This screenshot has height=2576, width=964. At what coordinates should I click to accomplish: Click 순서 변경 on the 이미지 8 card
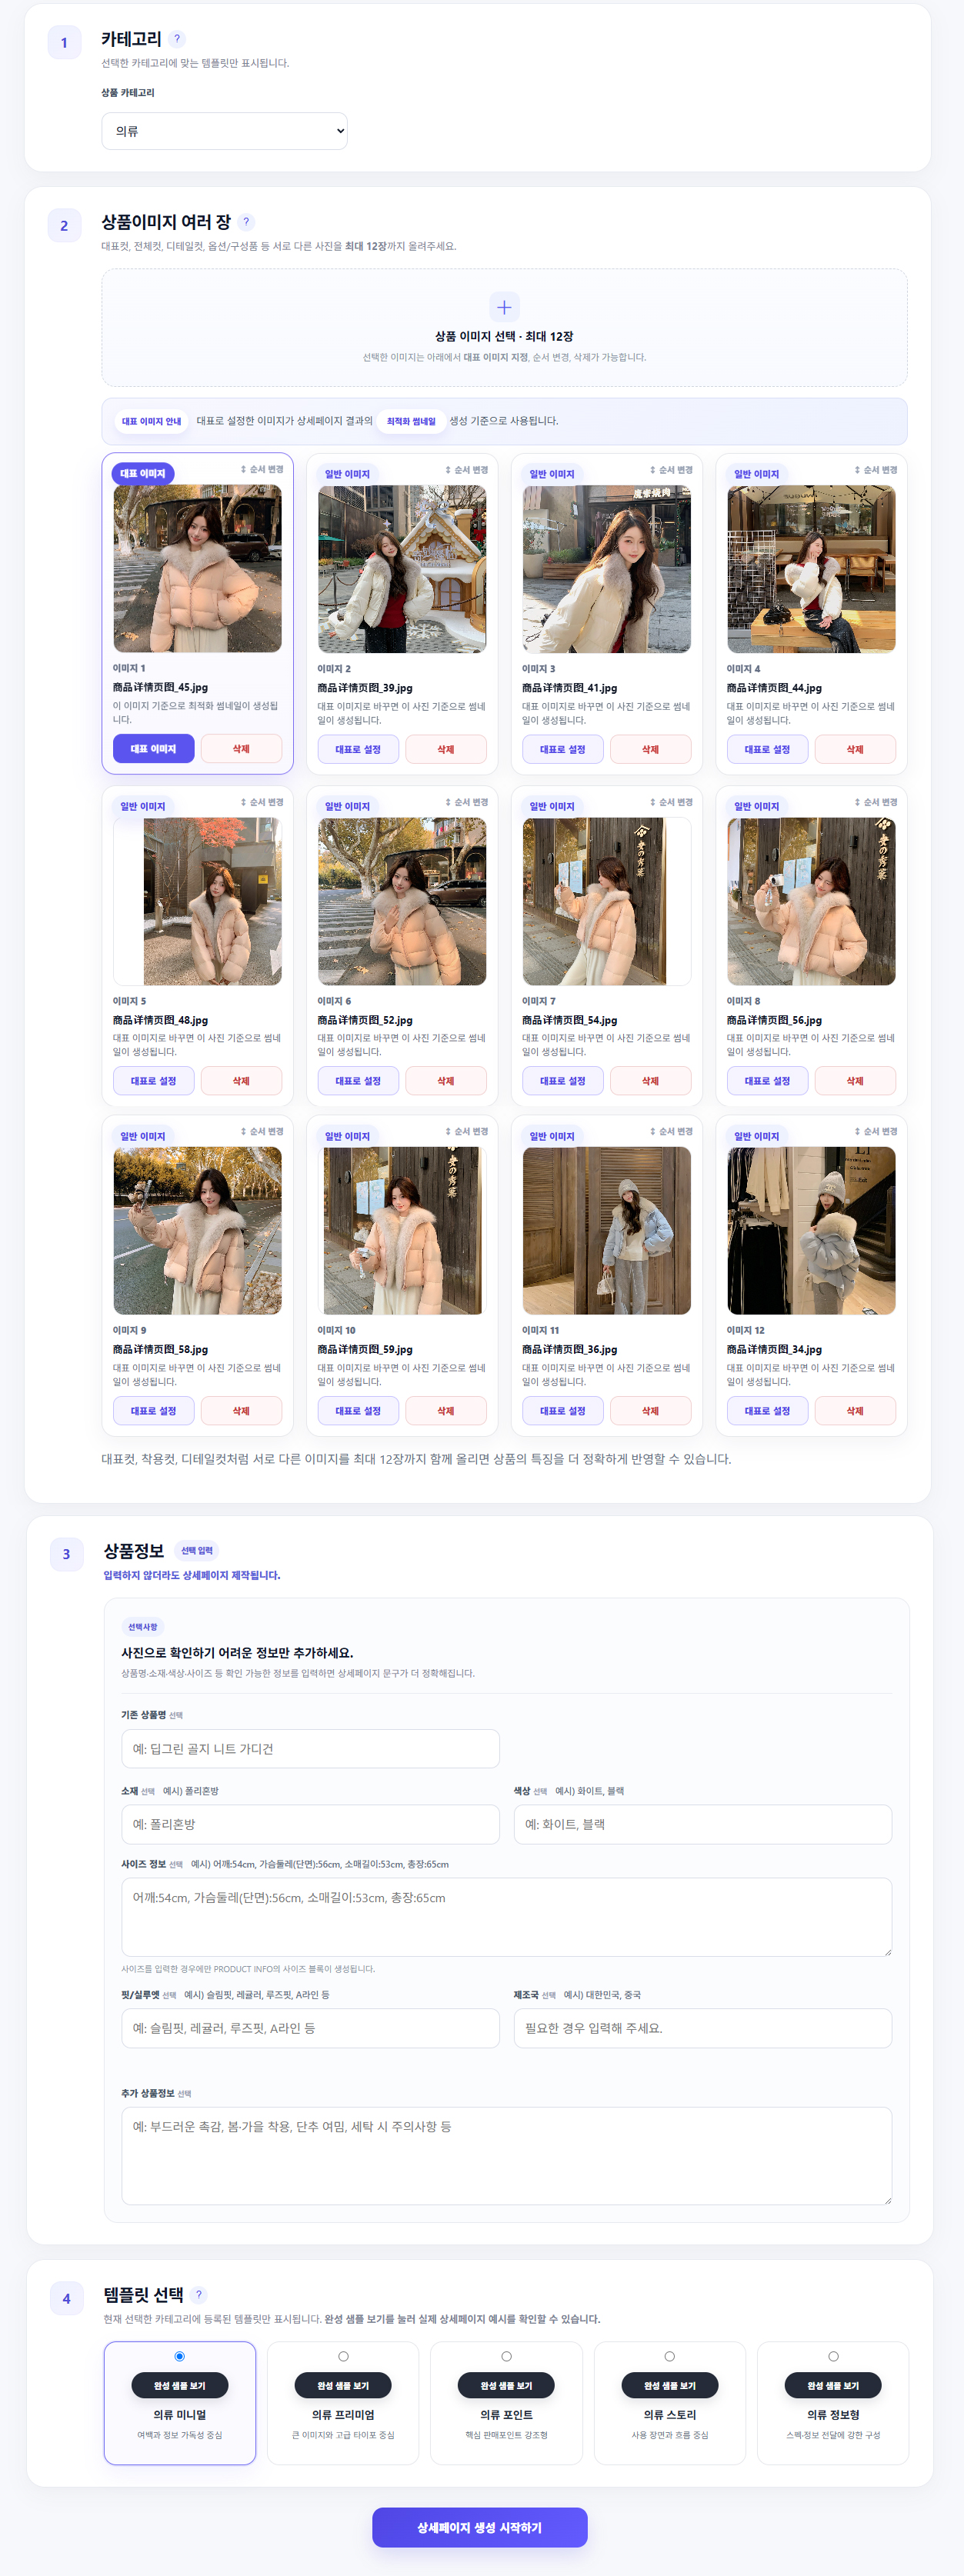(x=876, y=802)
